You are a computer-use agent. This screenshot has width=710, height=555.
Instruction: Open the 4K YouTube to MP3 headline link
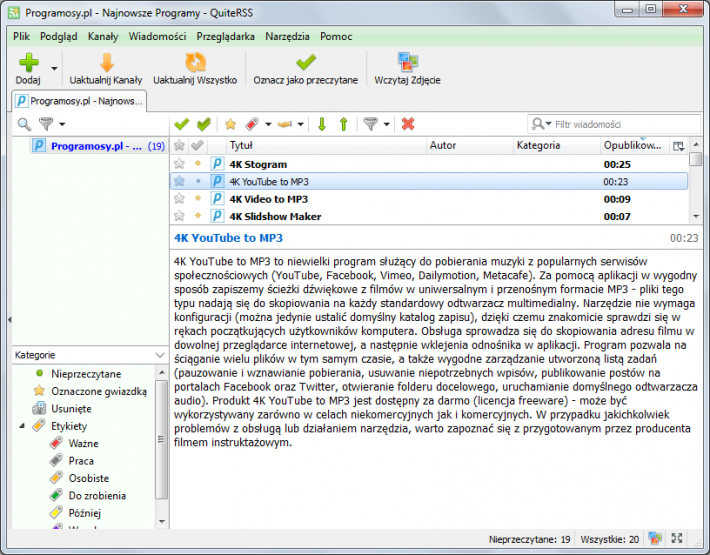(228, 238)
